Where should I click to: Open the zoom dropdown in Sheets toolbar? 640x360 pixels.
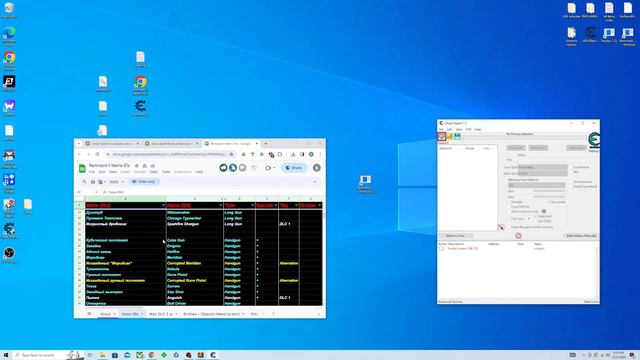[116, 182]
